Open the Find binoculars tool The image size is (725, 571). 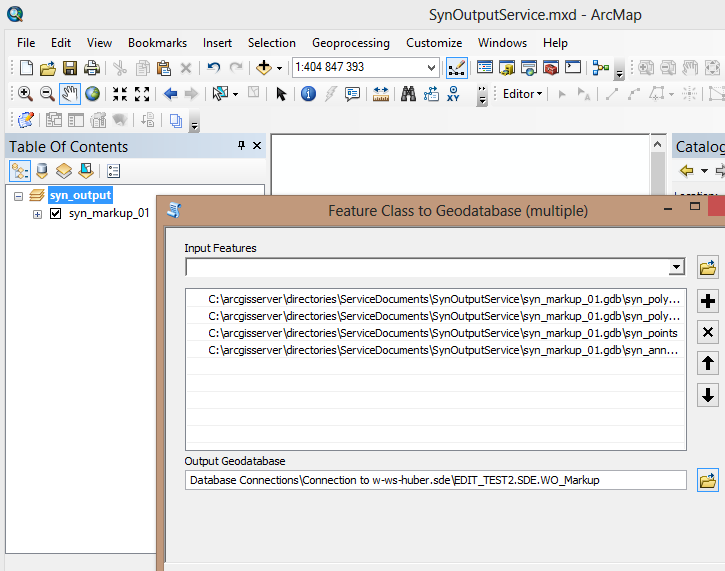click(408, 94)
